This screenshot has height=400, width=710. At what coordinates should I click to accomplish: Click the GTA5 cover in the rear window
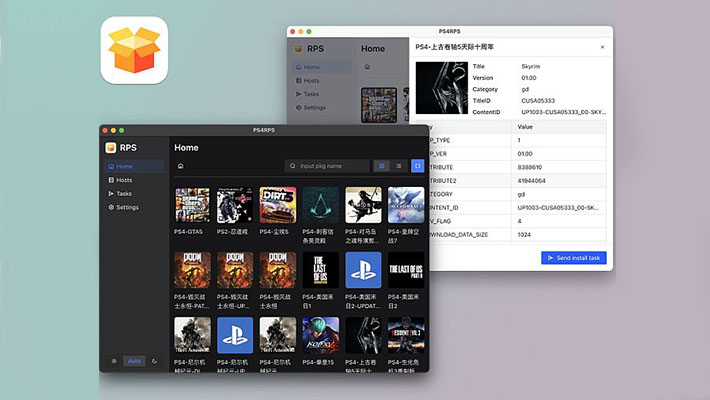[379, 105]
